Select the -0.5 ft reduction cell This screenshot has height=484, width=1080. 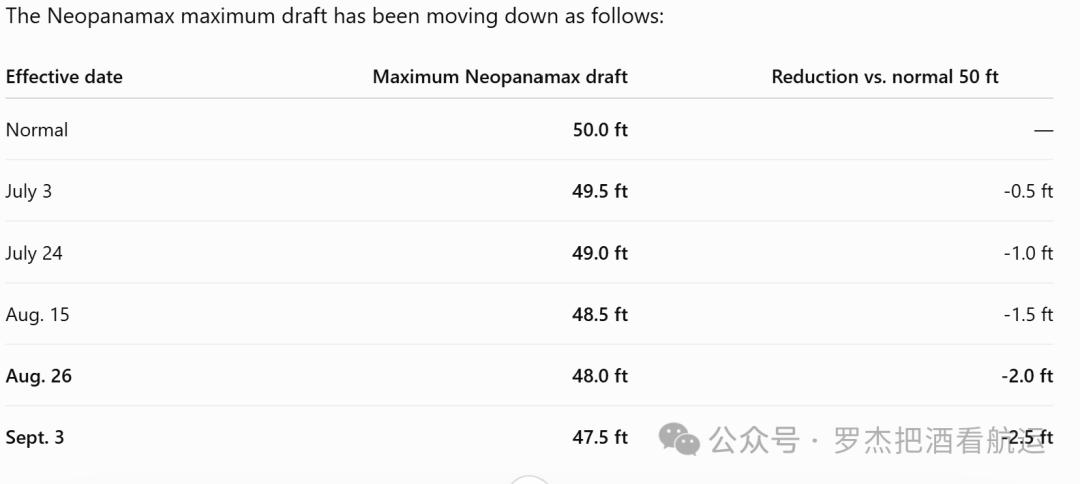[x=1028, y=191]
